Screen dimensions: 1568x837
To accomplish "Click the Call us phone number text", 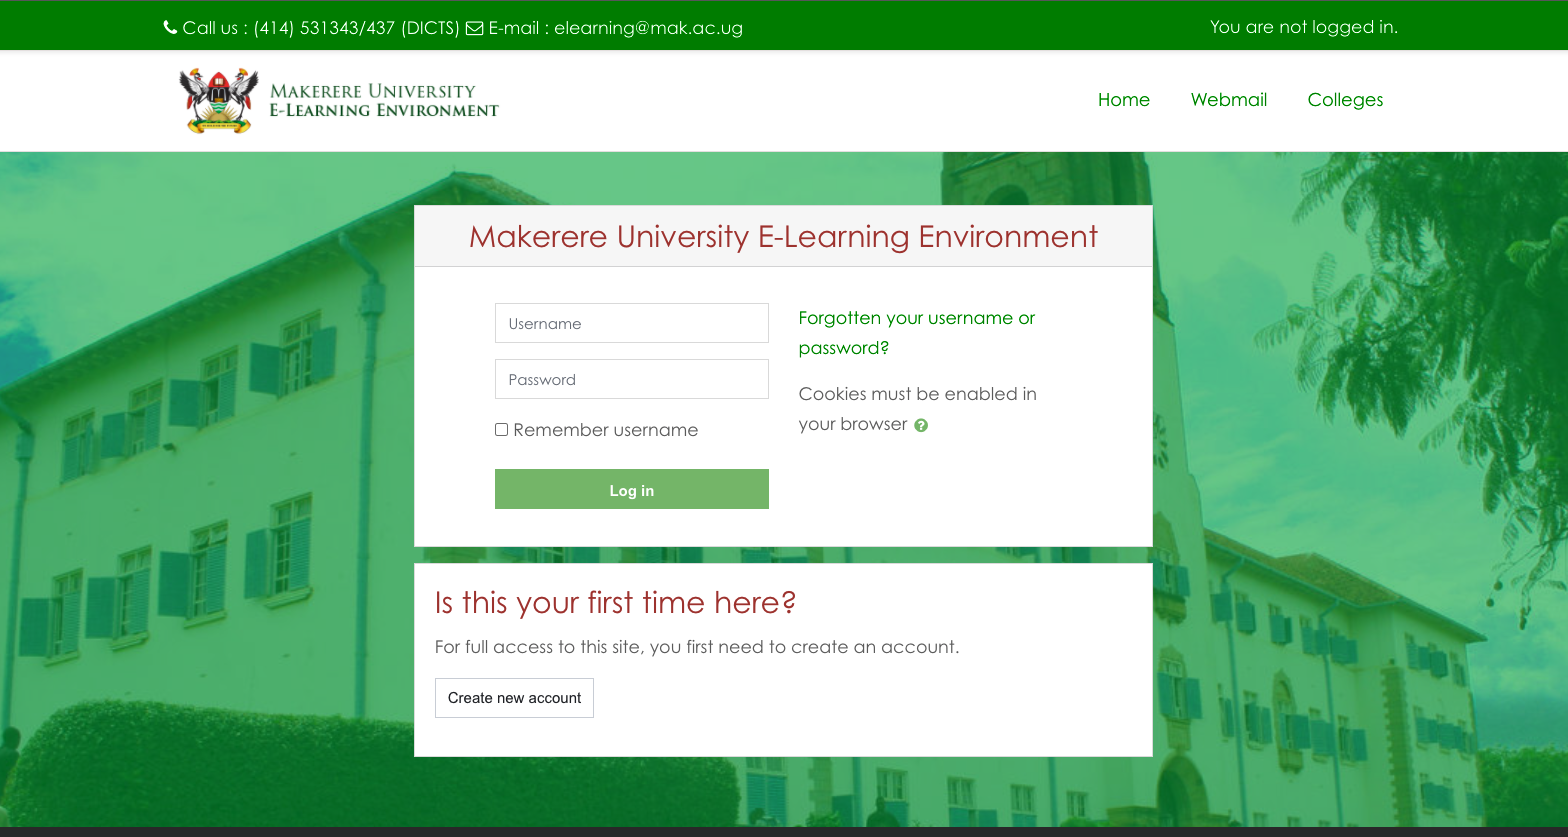I will tap(320, 28).
